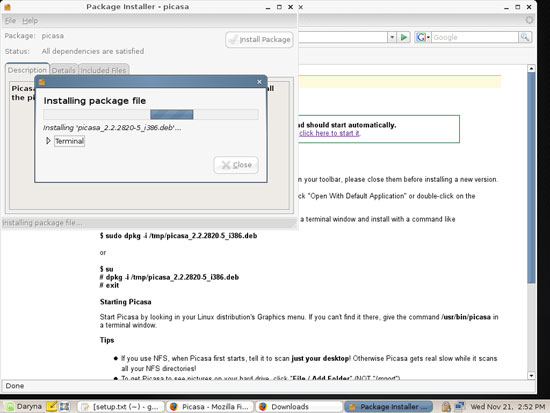Follow the 'click here to start it' link
This screenshot has width=550, height=413.
pos(329,133)
